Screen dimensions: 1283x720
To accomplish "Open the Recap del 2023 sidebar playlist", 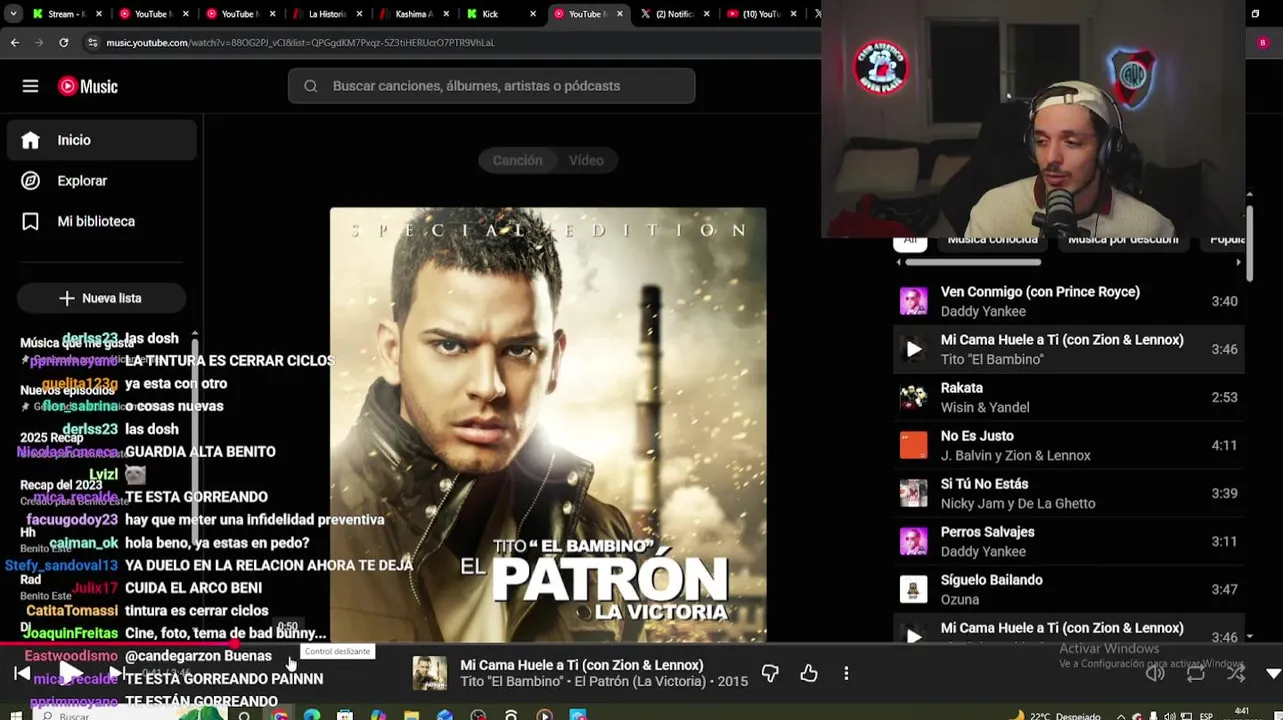I will point(60,485).
